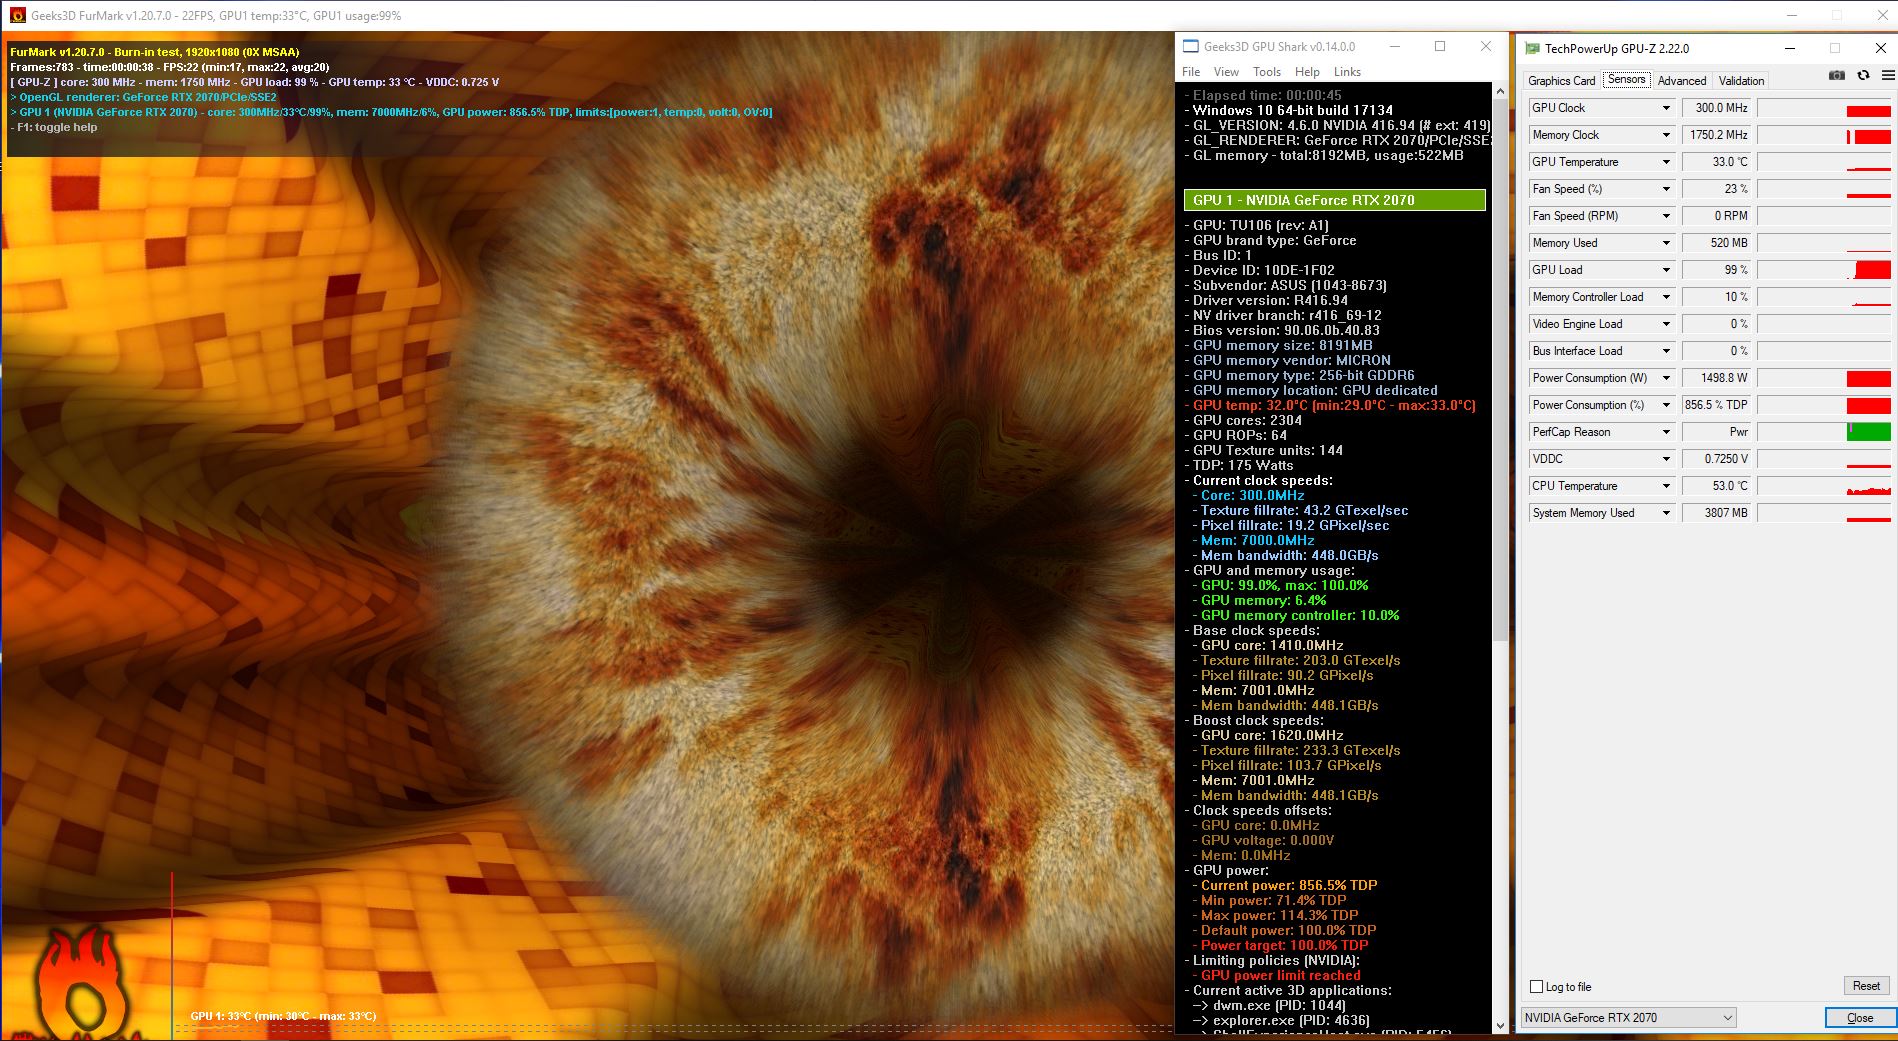1898x1041 pixels.
Task: Open the Bus Interface Load dropdown
Action: click(1666, 351)
